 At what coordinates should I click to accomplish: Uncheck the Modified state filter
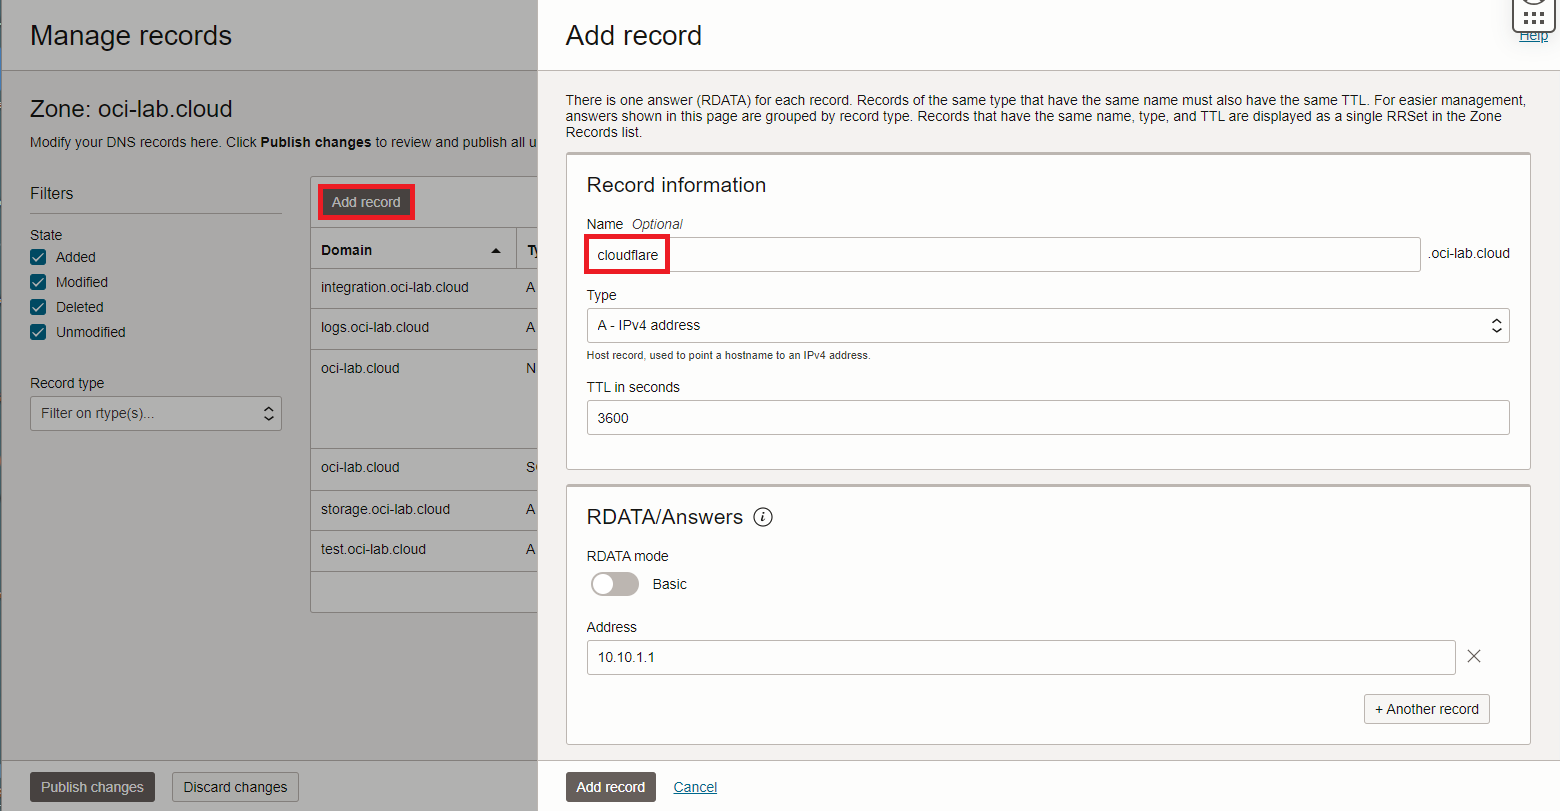pyautogui.click(x=38, y=282)
